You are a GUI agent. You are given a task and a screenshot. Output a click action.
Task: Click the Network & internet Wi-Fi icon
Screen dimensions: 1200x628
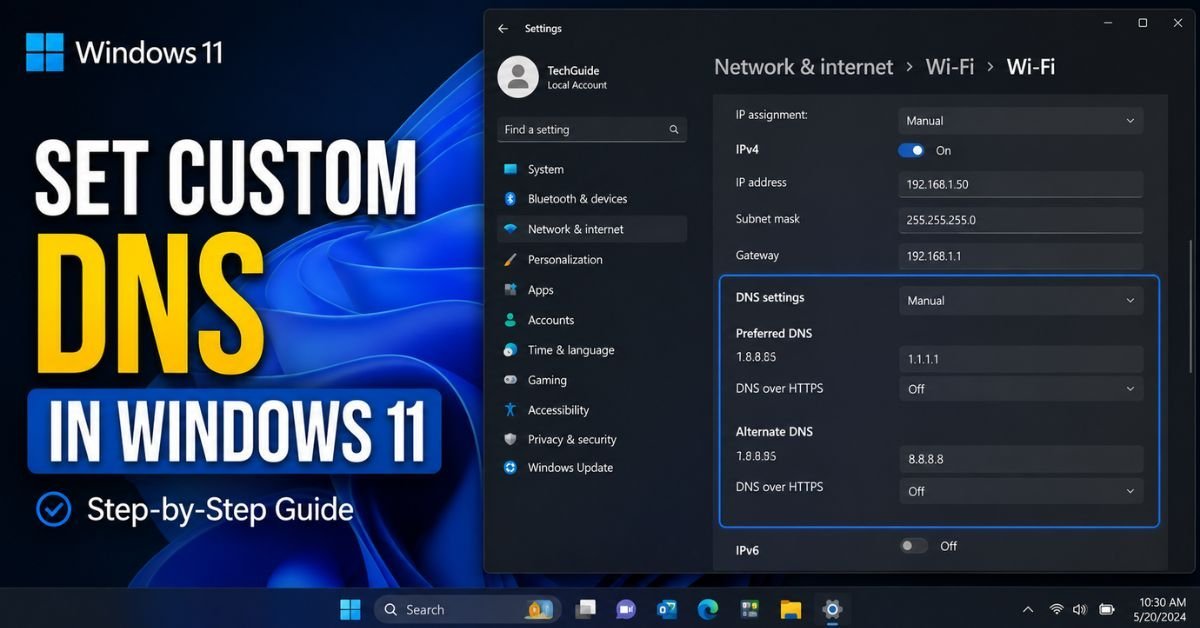[511, 229]
